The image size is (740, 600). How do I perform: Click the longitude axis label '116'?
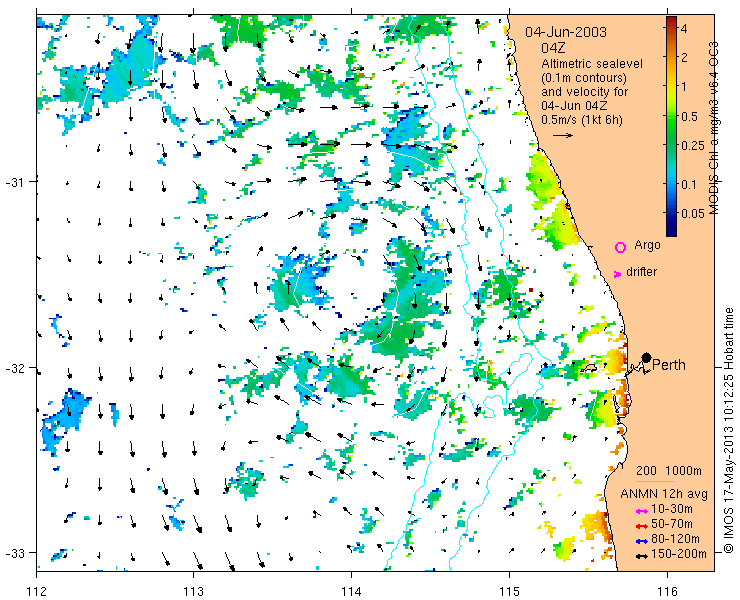pos(667,591)
